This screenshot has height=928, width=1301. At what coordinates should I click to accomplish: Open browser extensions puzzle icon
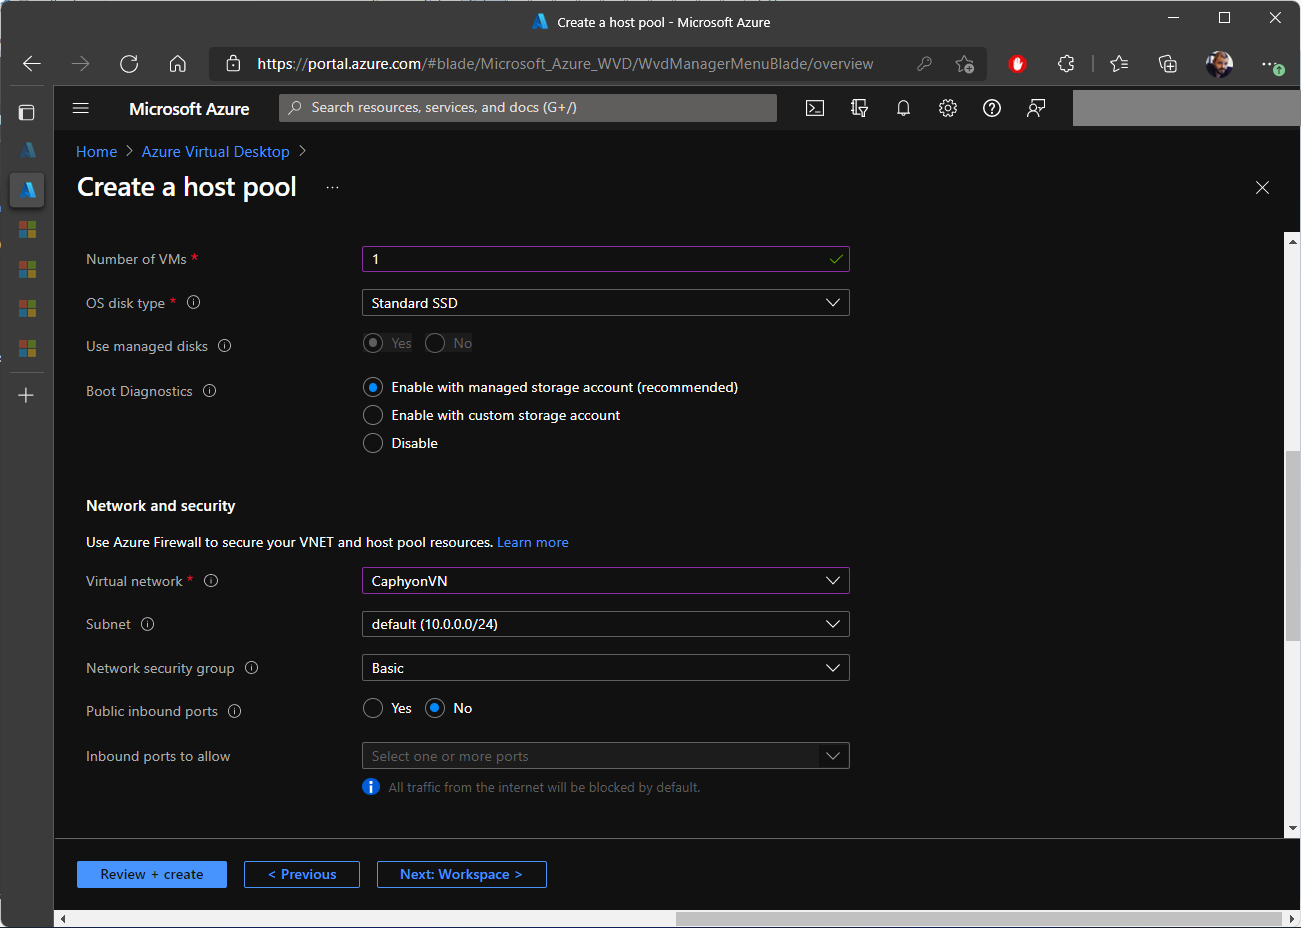[x=1066, y=64]
